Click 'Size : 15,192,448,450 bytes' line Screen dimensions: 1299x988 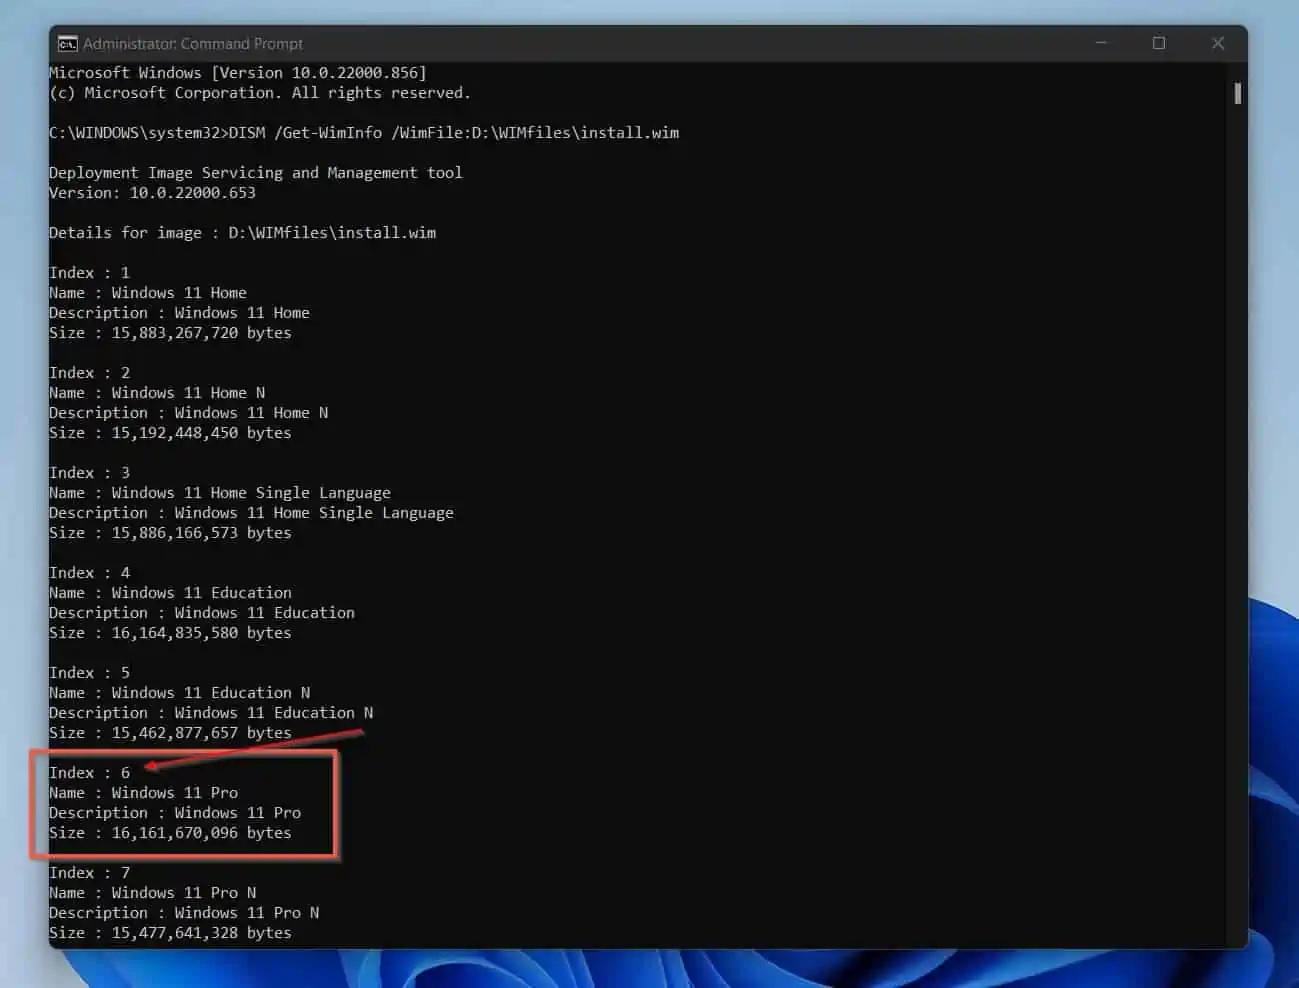point(170,433)
